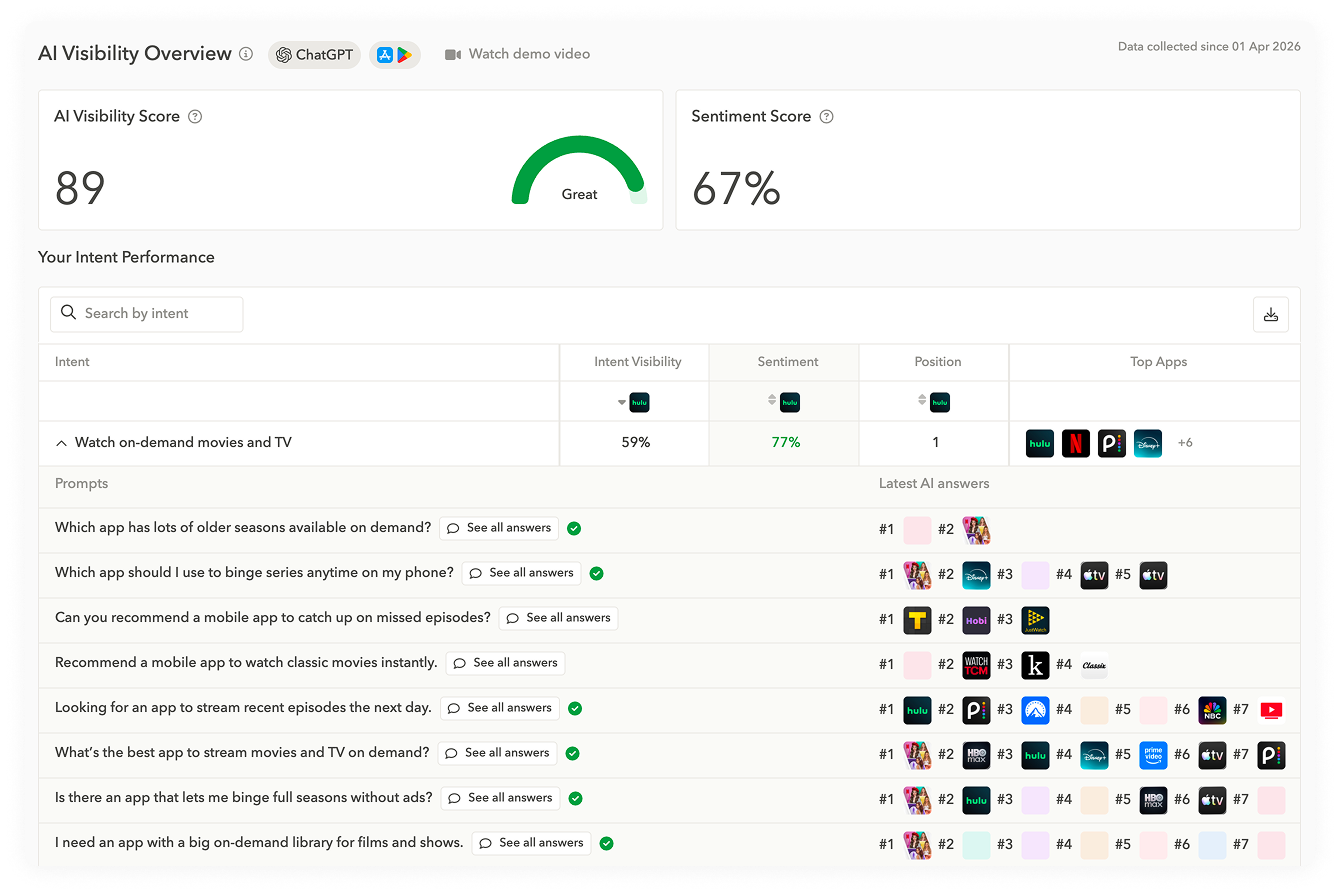This screenshot has height=895, width=1340.
Task: Click Peacock icon in Top Apps column
Action: (x=1112, y=443)
